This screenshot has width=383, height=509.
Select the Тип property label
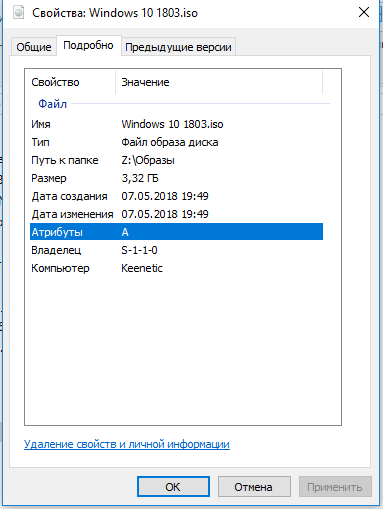coord(40,142)
